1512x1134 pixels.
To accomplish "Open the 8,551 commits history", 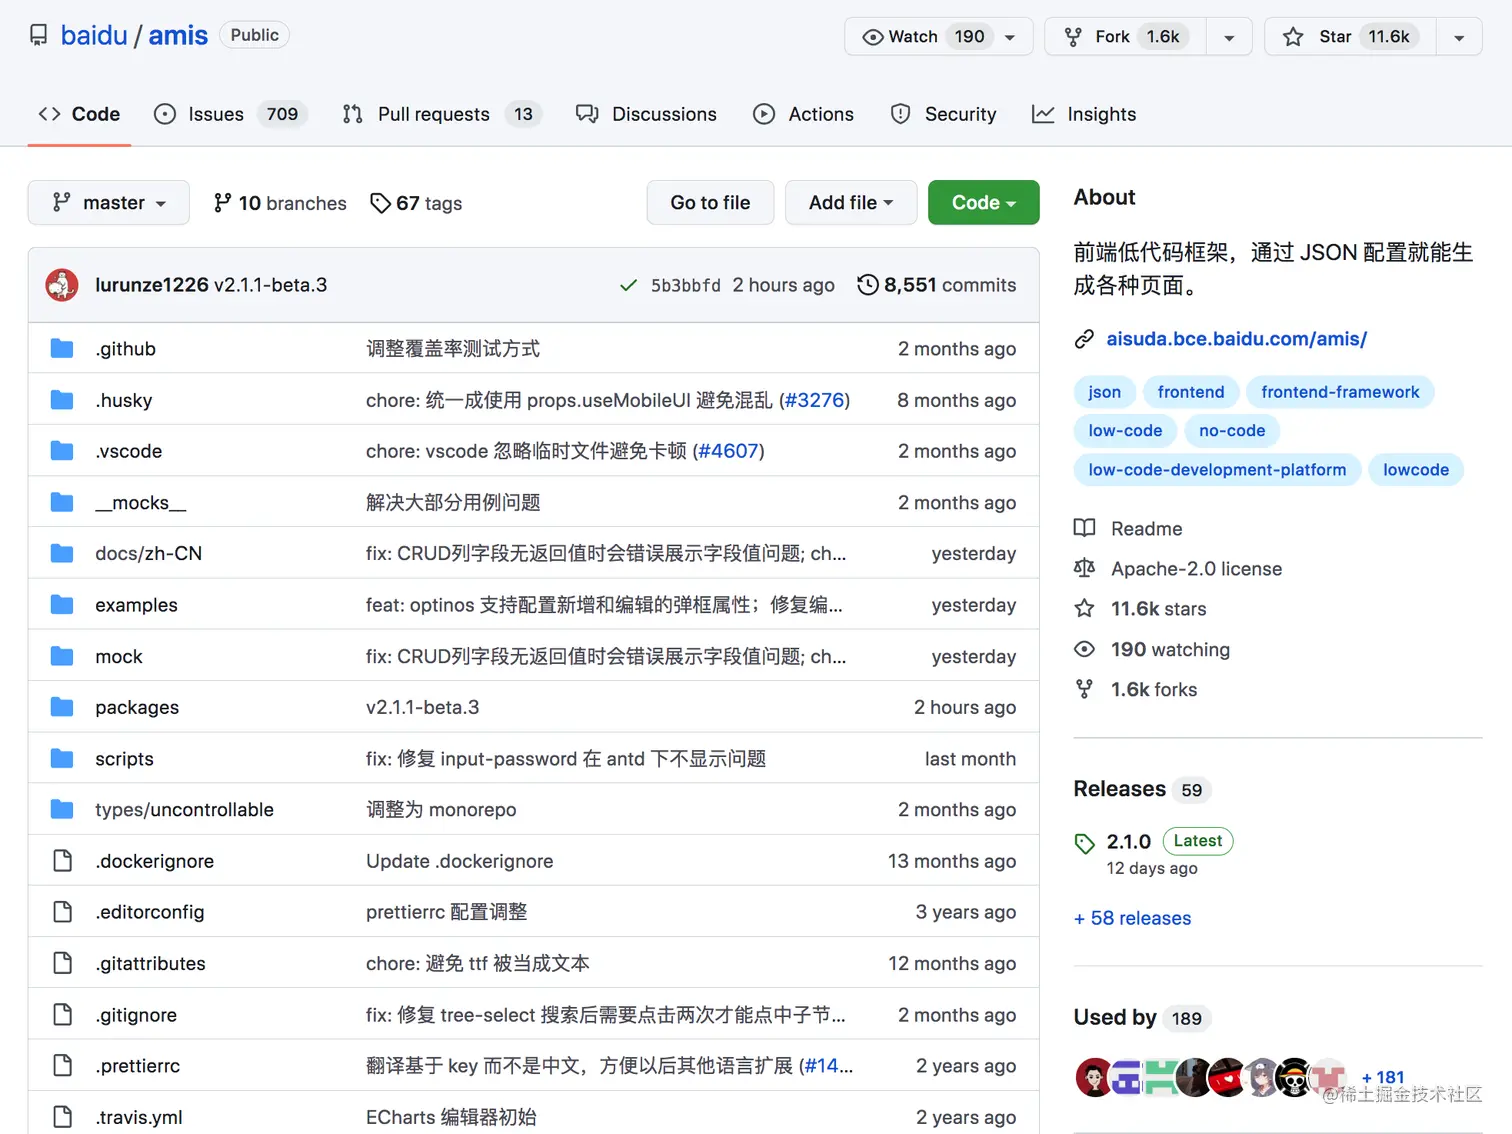I will (937, 285).
